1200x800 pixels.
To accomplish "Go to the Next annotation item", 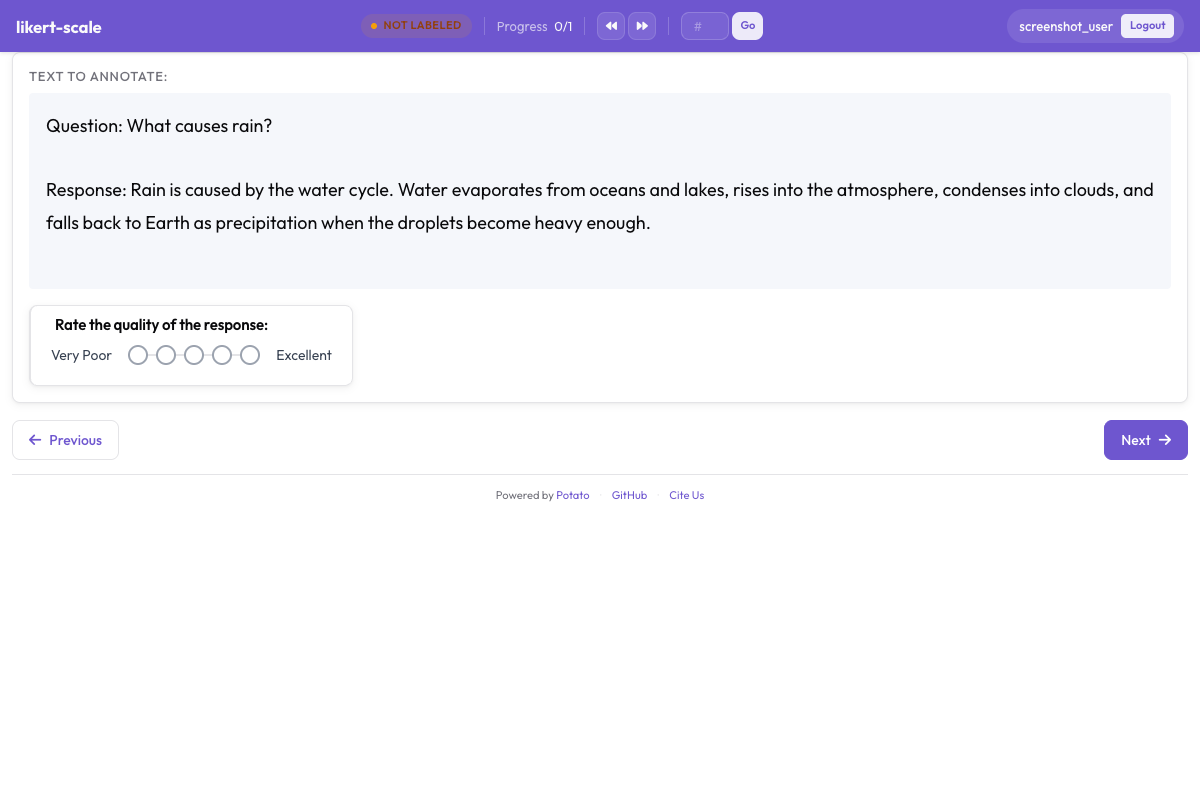I will click(x=1145, y=440).
